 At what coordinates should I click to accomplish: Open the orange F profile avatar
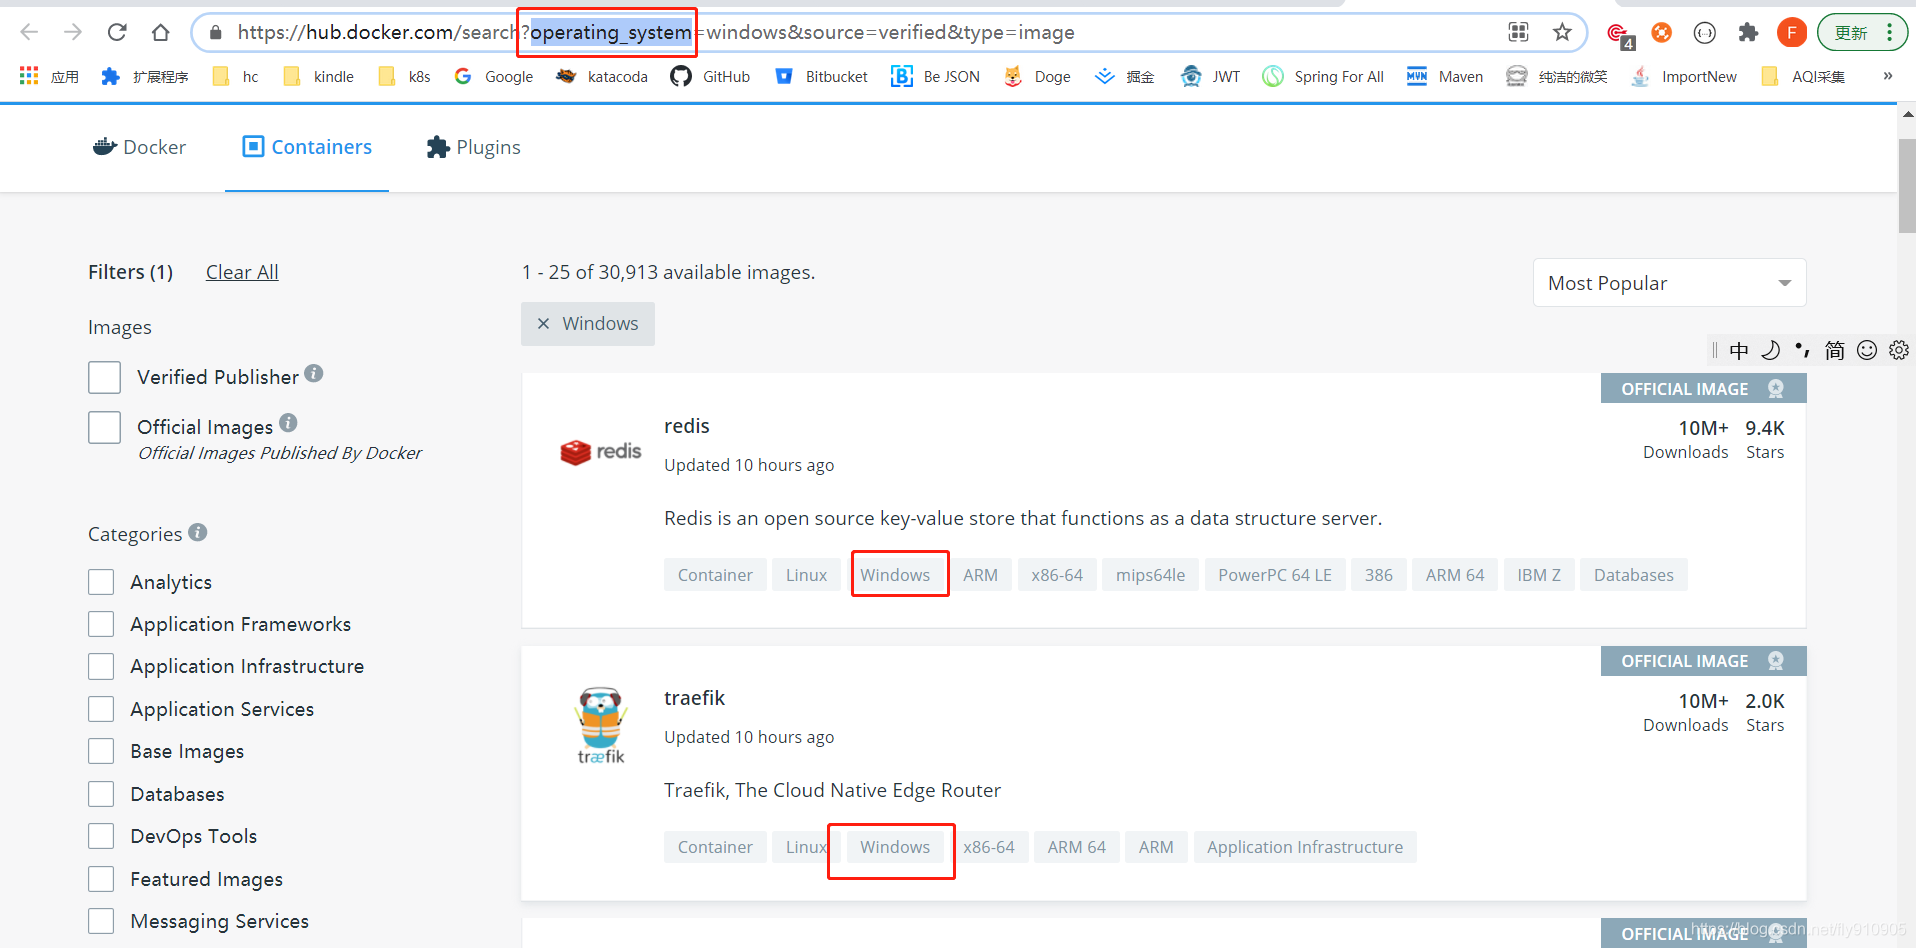(1791, 32)
